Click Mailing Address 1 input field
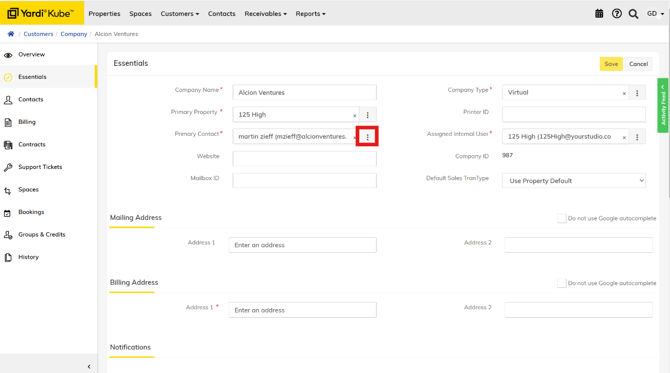This screenshot has height=373, width=670. coord(303,245)
